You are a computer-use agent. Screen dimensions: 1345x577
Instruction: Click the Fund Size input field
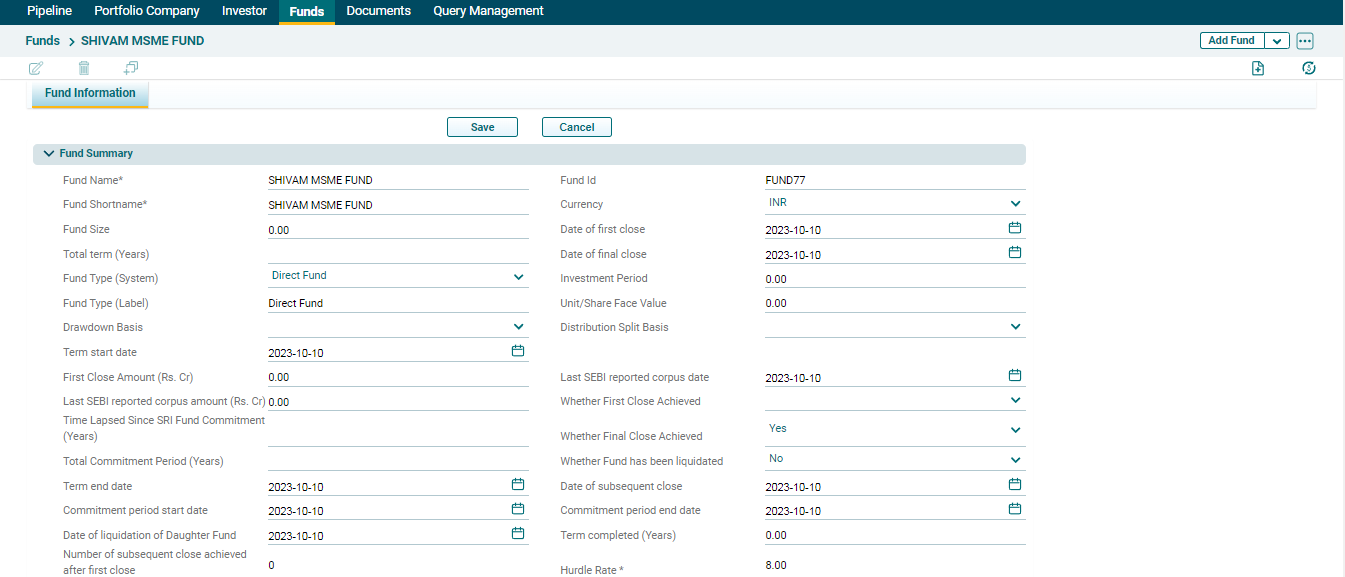(x=397, y=230)
